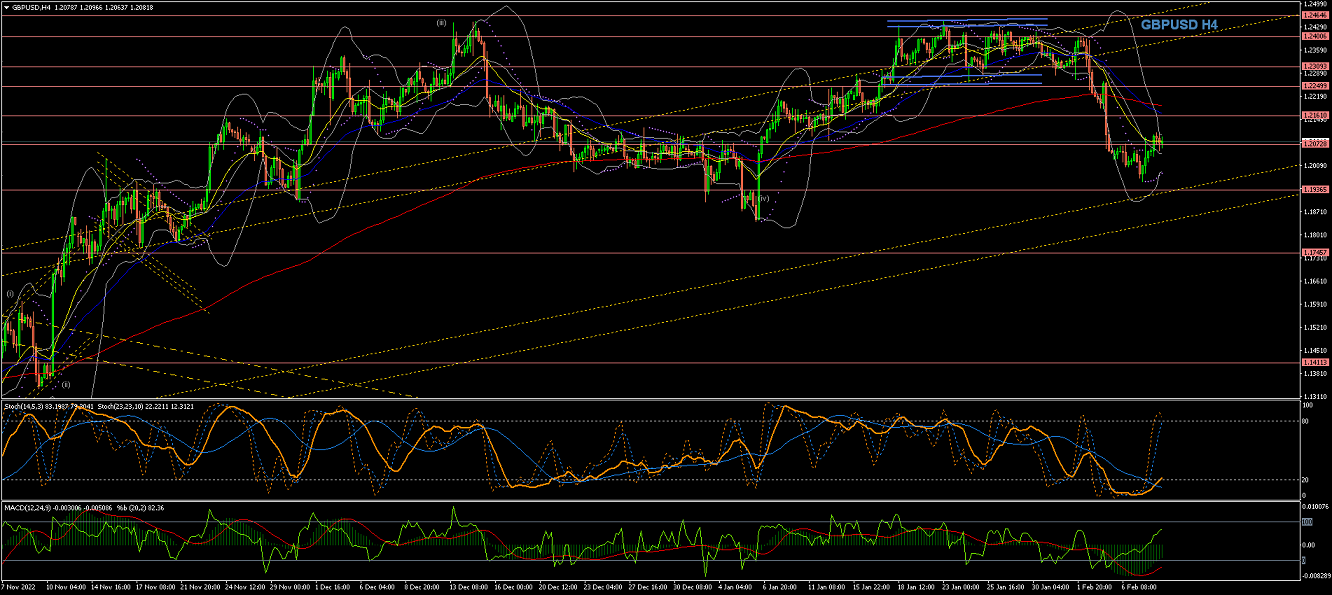The image size is (1332, 595).
Task: Click the 23 Dec 04:00 time label
Action: [x=603, y=589]
